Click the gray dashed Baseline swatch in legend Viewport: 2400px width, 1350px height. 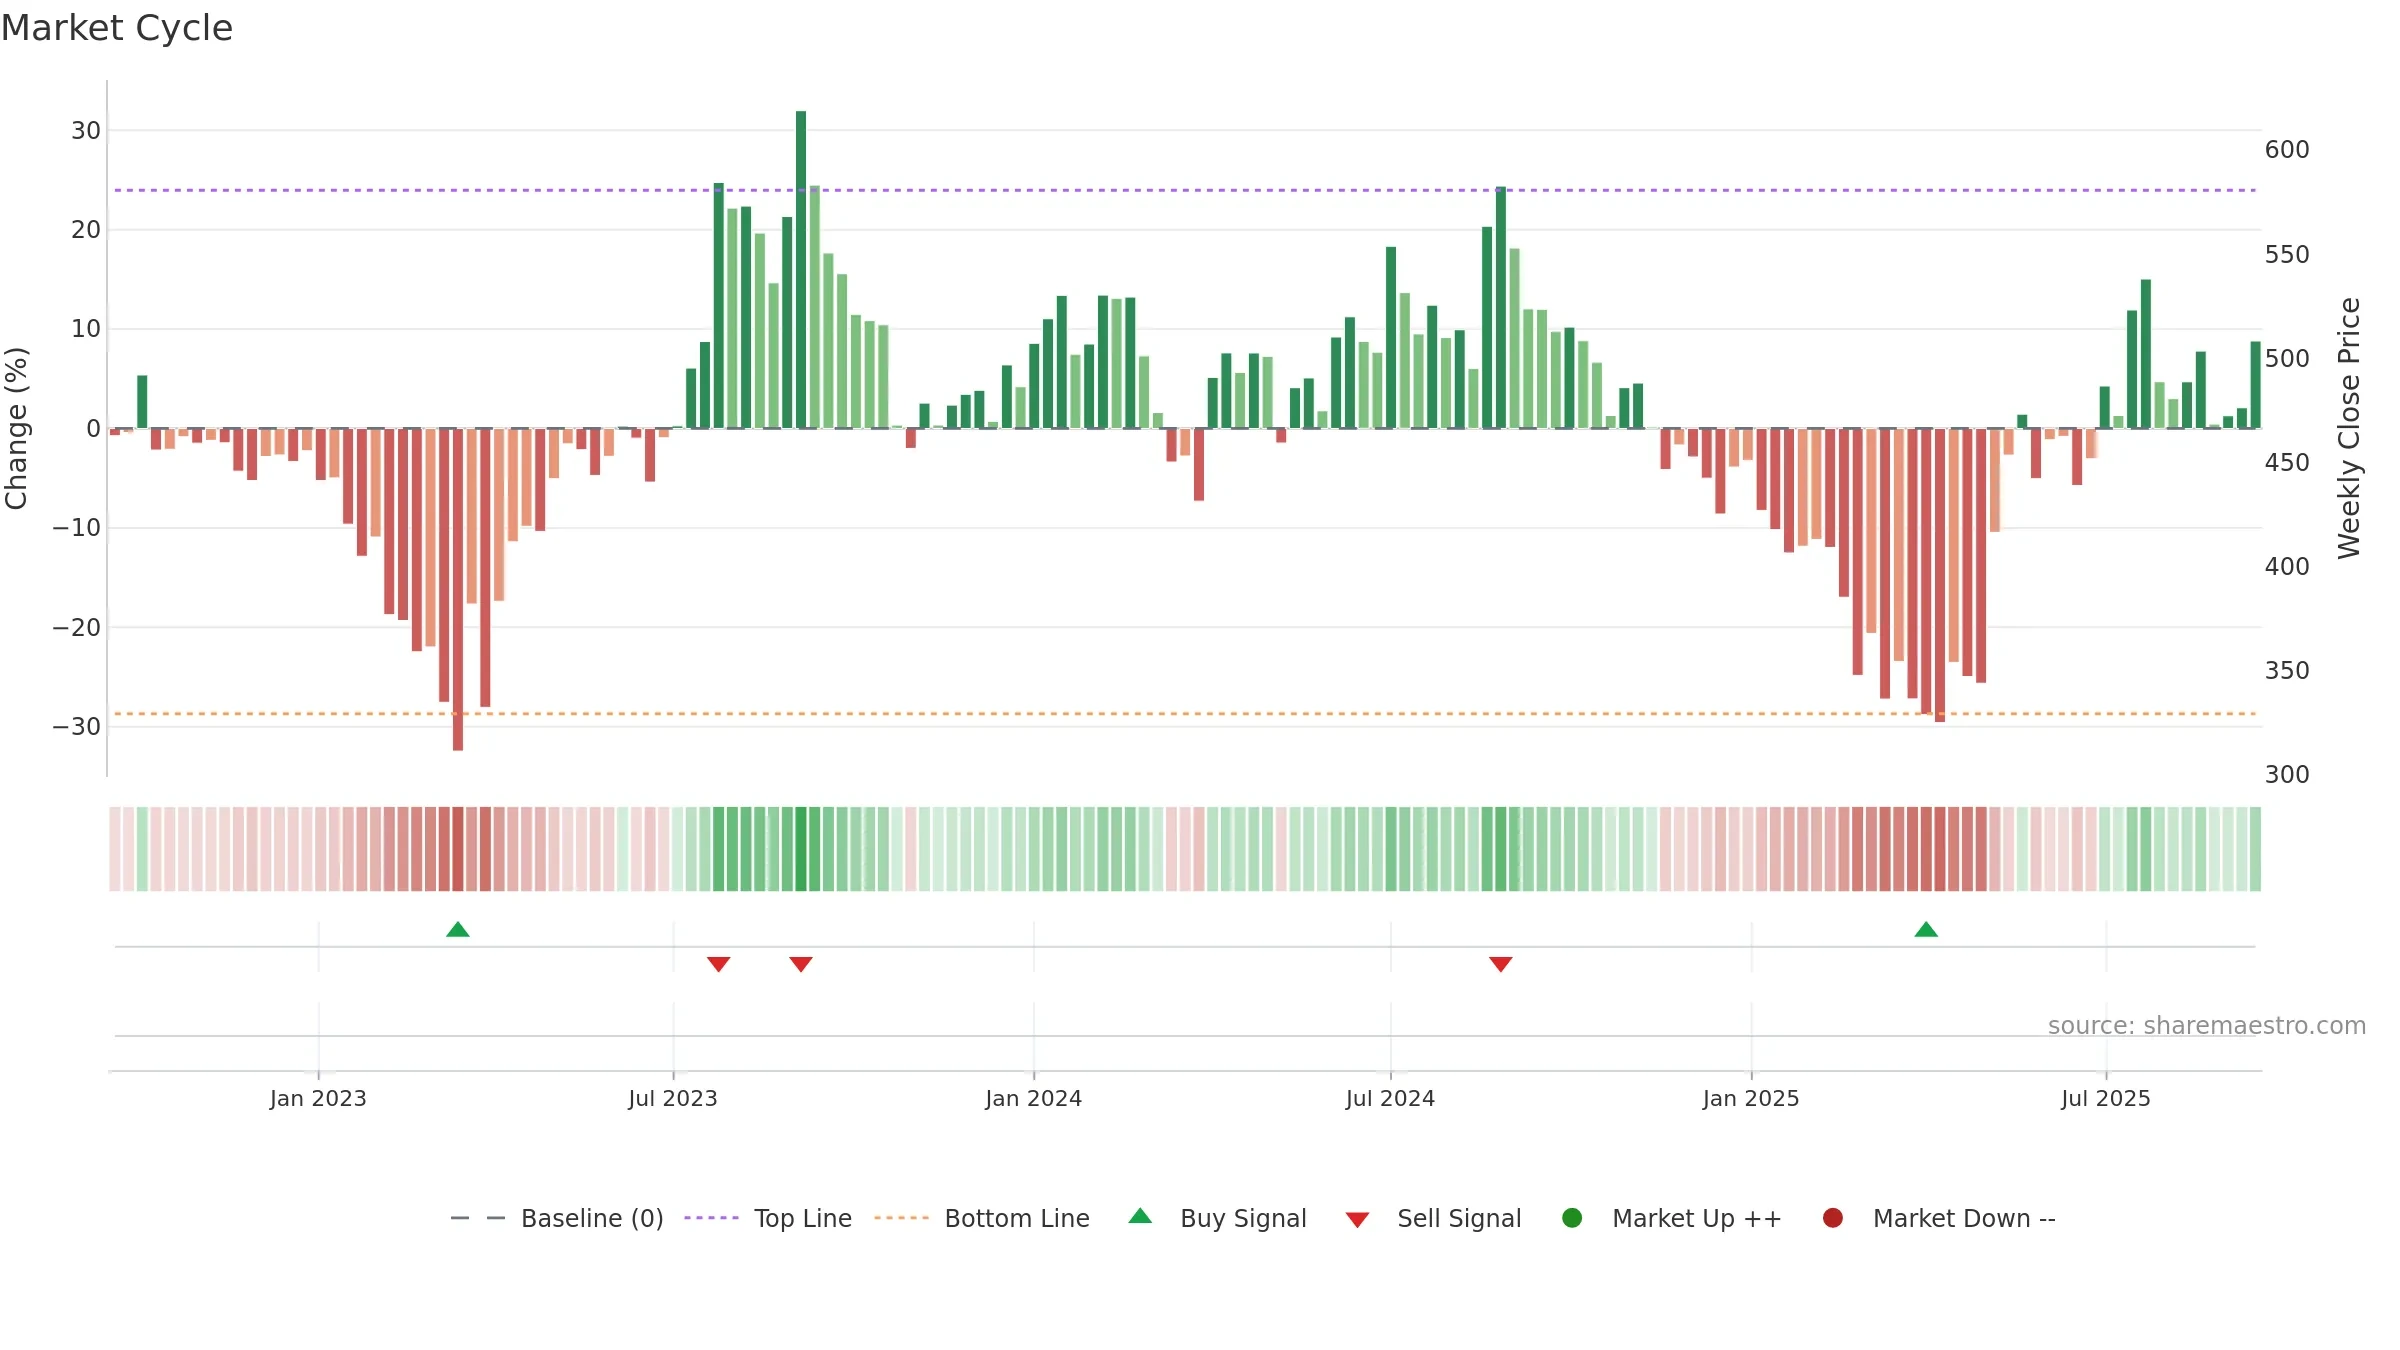(x=478, y=1218)
